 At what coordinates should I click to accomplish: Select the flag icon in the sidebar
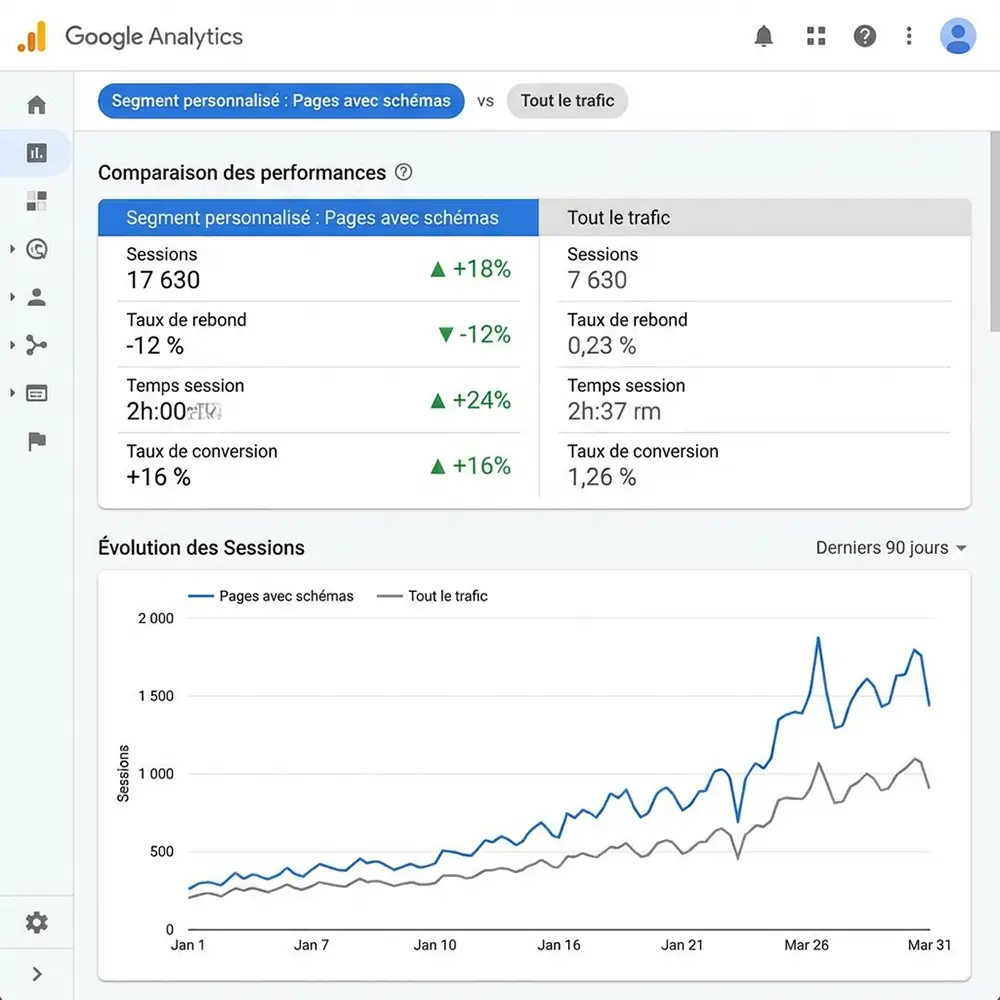coord(36,441)
